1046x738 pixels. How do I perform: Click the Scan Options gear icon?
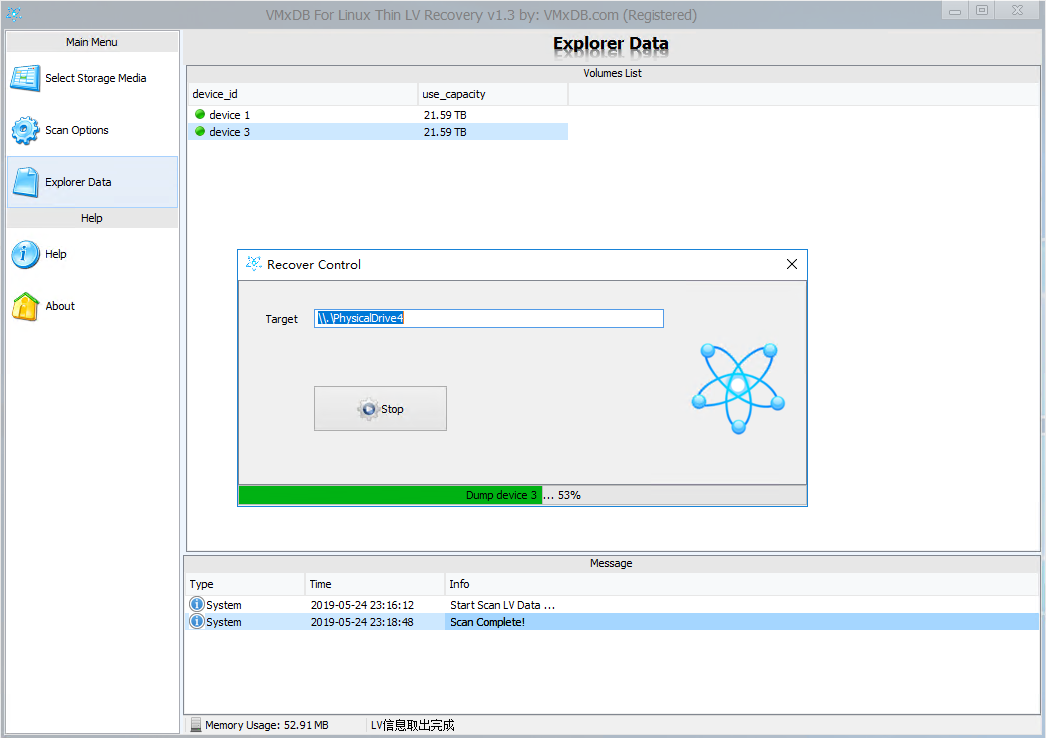pyautogui.click(x=25, y=130)
